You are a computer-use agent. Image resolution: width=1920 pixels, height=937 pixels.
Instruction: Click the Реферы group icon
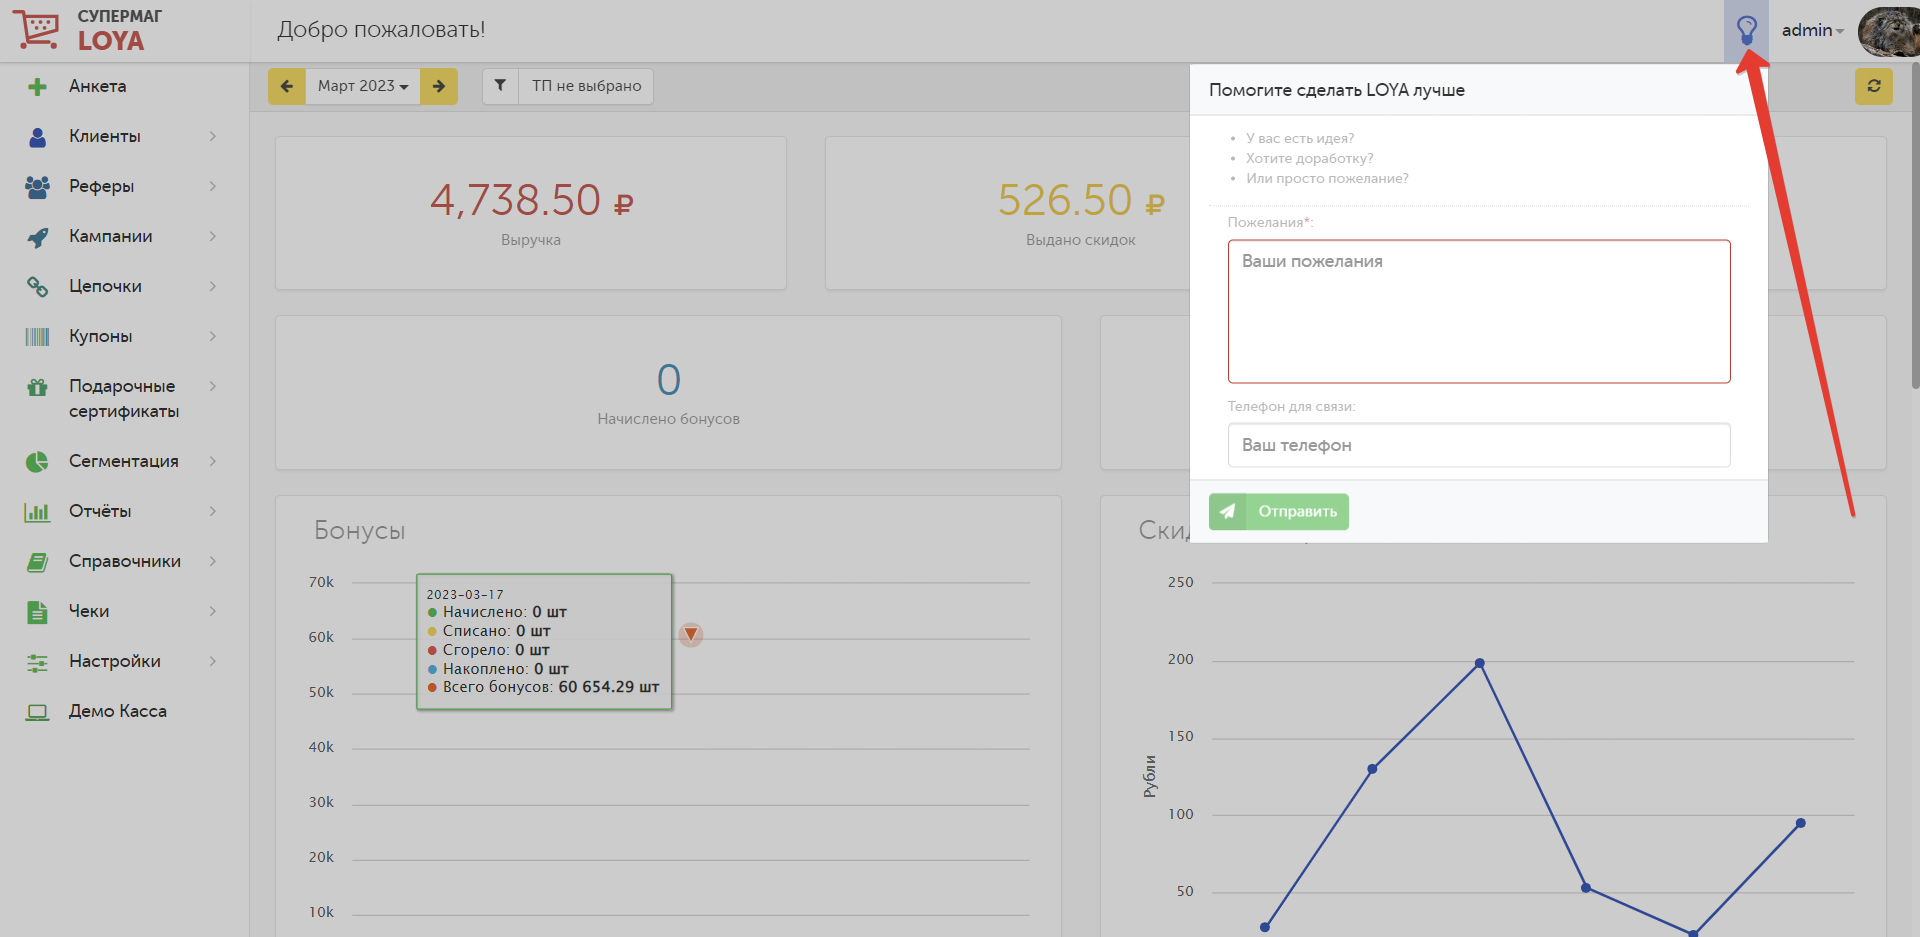click(37, 187)
